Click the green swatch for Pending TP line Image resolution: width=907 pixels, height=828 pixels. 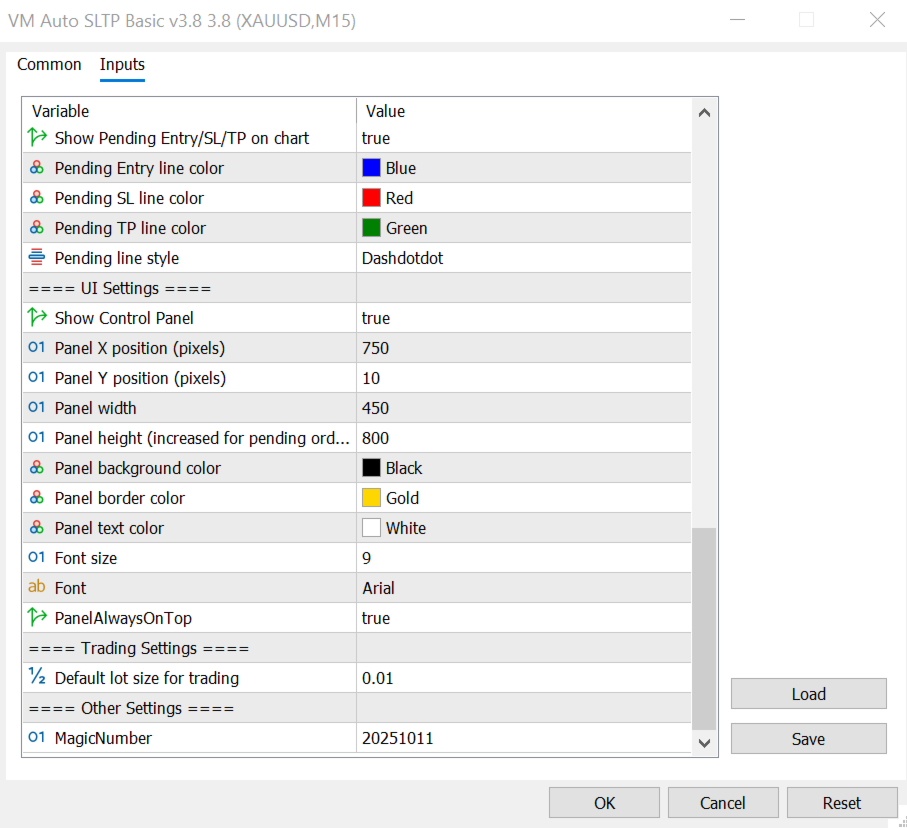point(371,228)
